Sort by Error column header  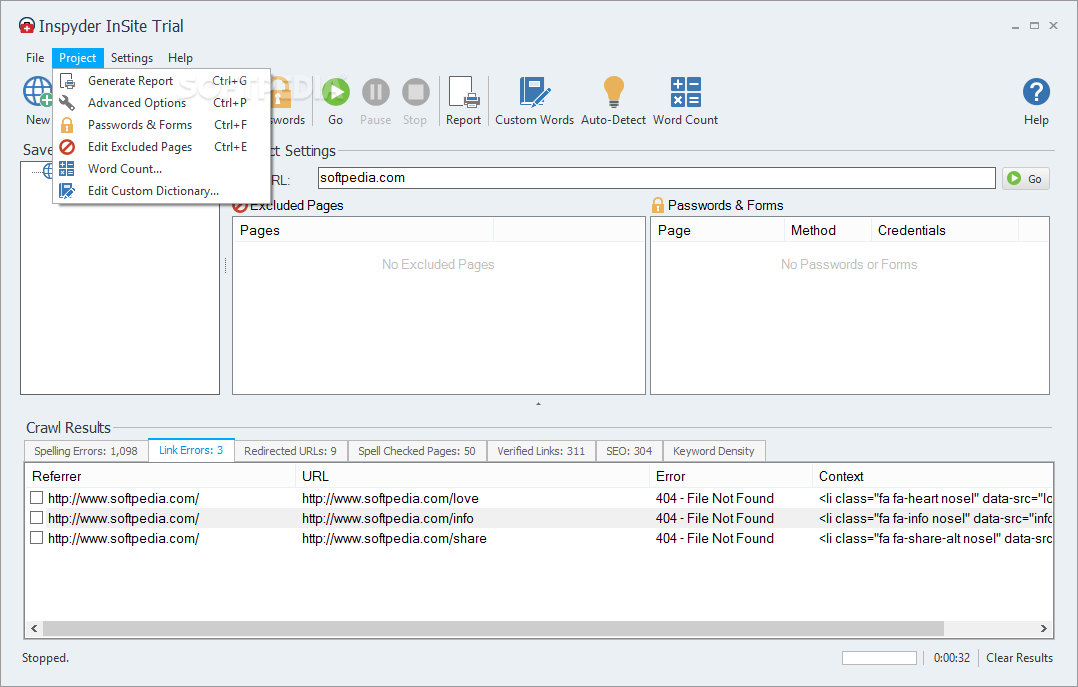[731, 476]
